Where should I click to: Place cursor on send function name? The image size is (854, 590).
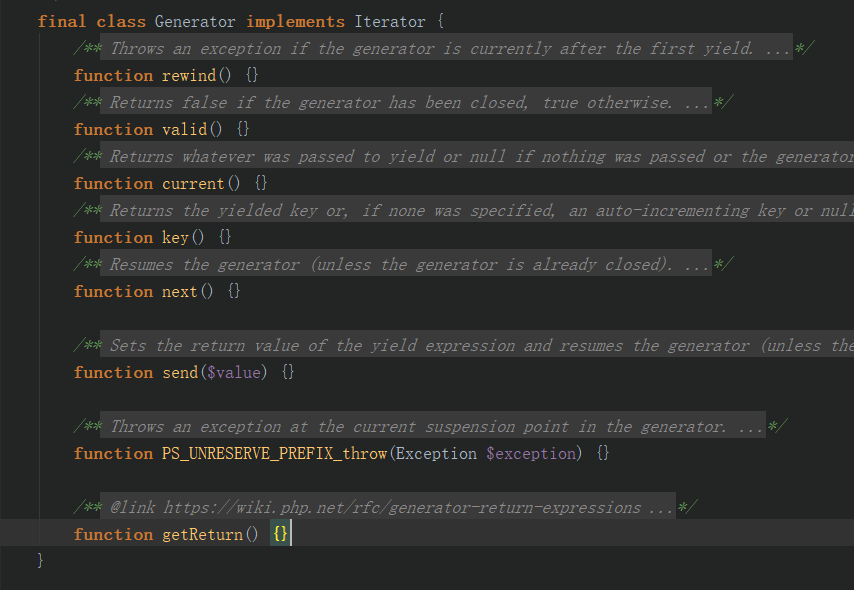point(180,372)
